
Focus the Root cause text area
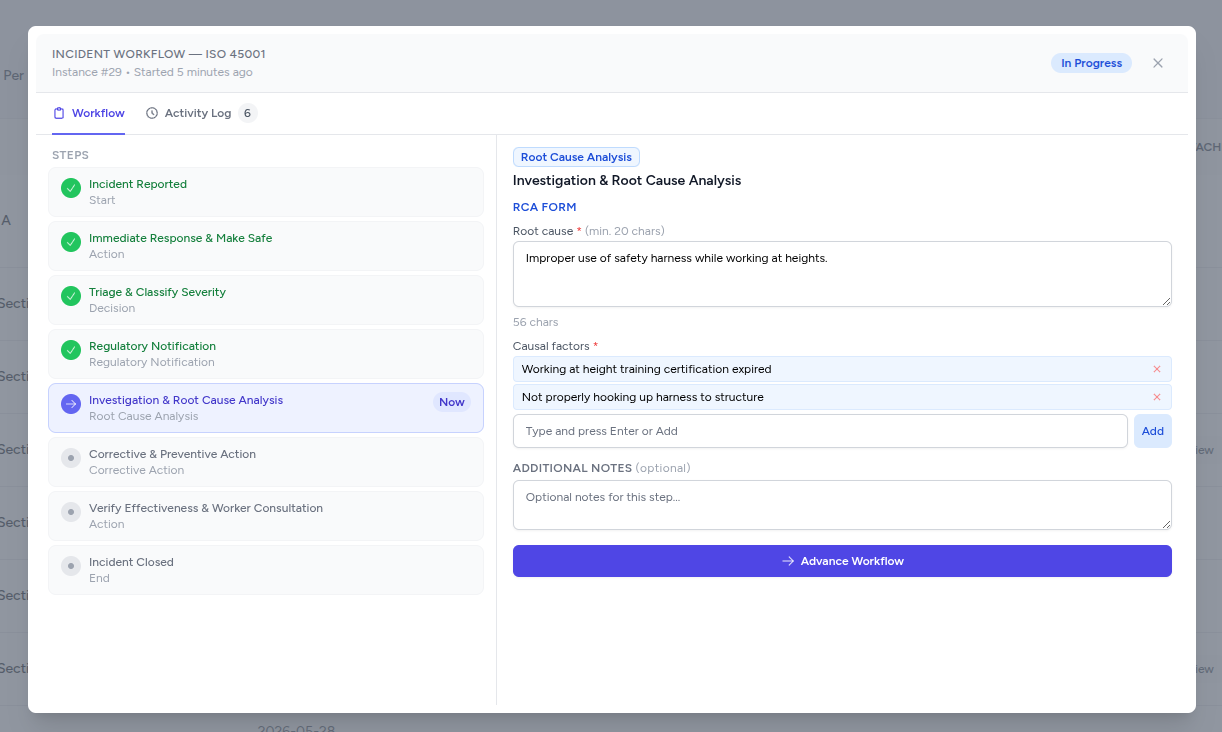(842, 274)
